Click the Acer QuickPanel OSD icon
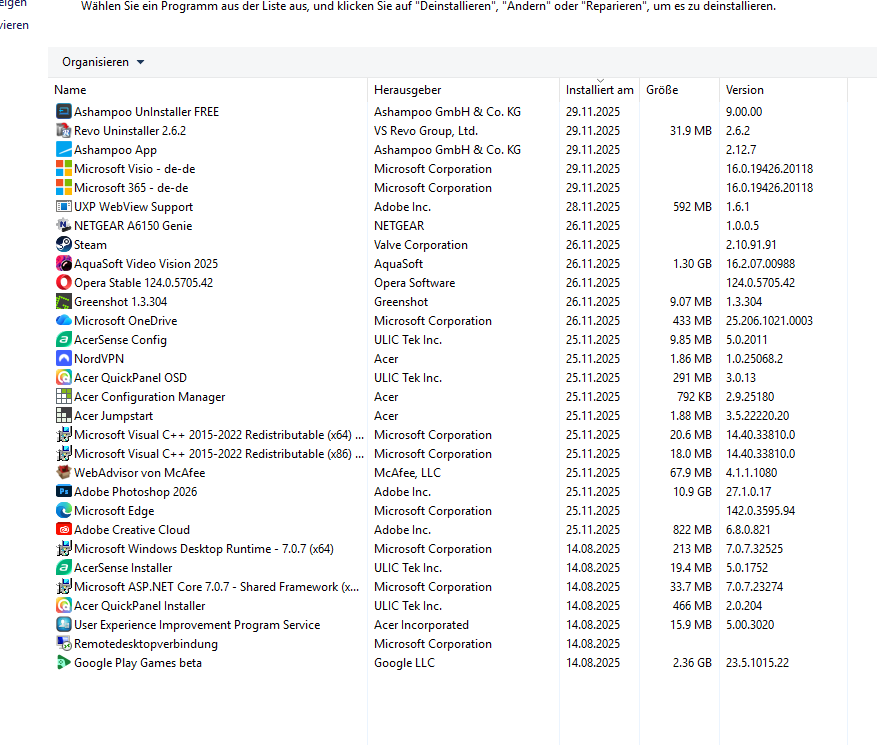The width and height of the screenshot is (877, 745). click(x=64, y=378)
